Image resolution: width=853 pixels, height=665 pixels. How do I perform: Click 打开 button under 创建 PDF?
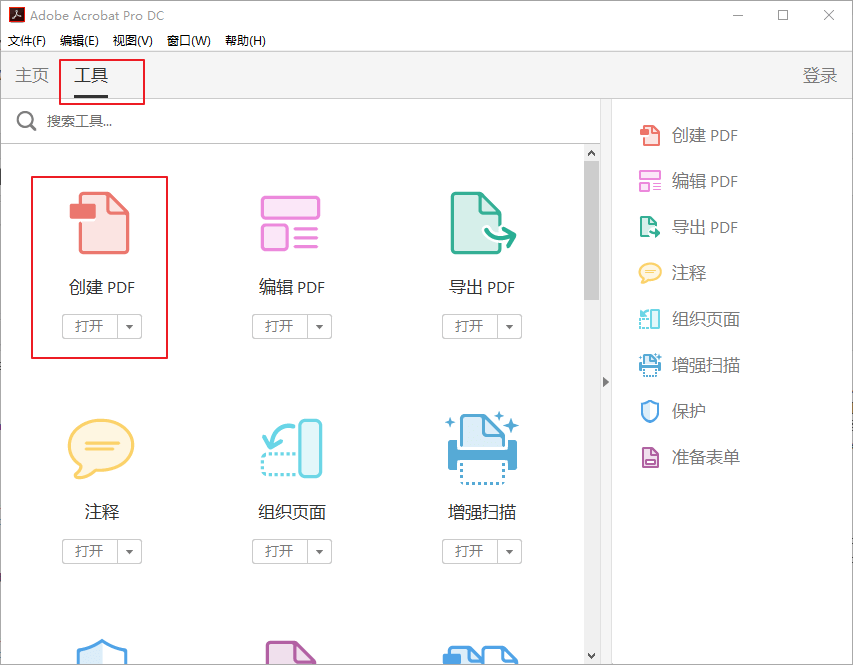[x=90, y=327]
